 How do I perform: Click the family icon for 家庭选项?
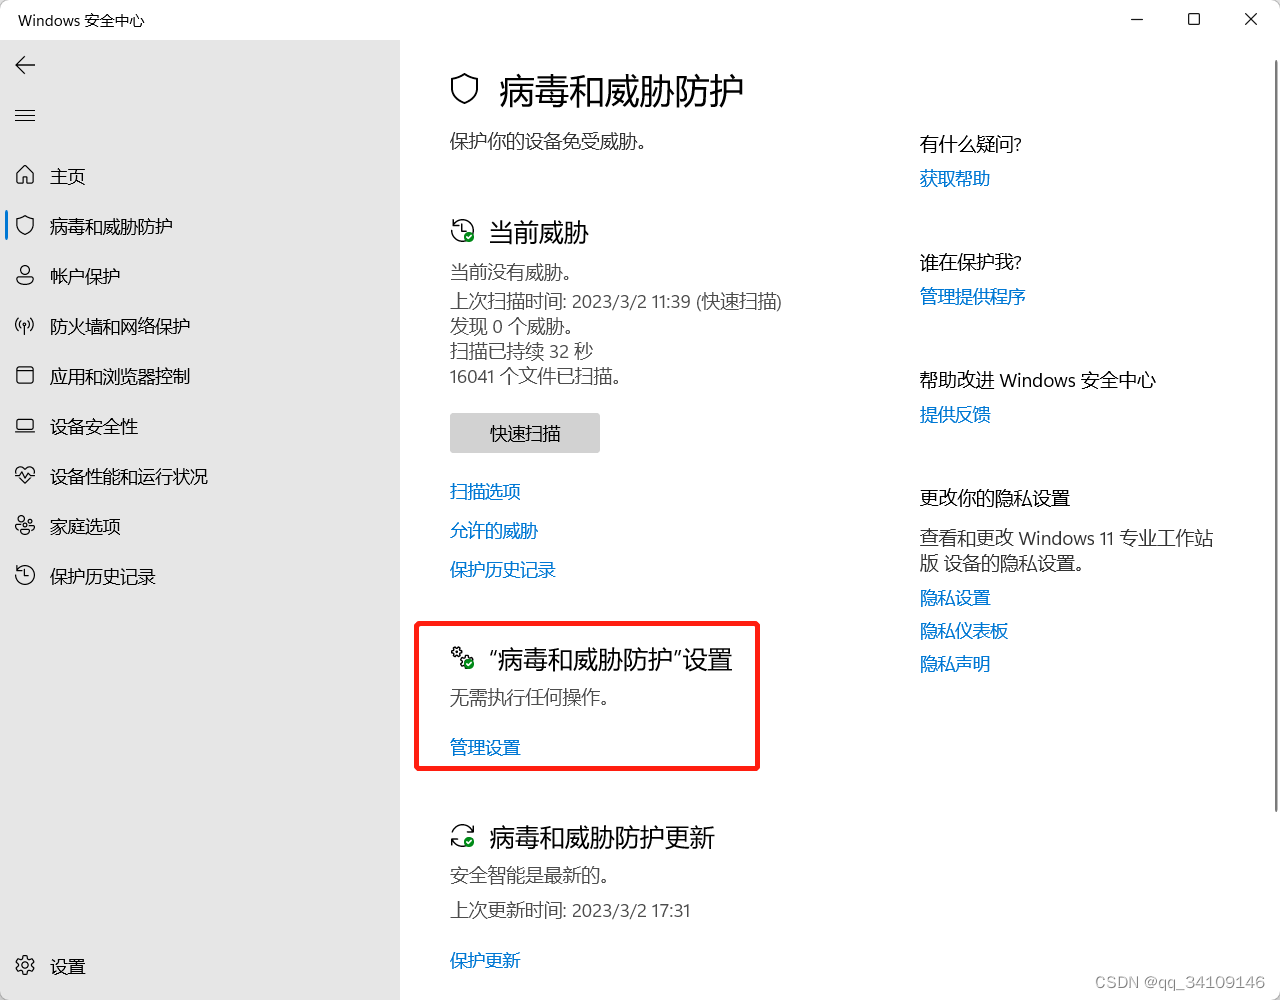[x=25, y=526]
